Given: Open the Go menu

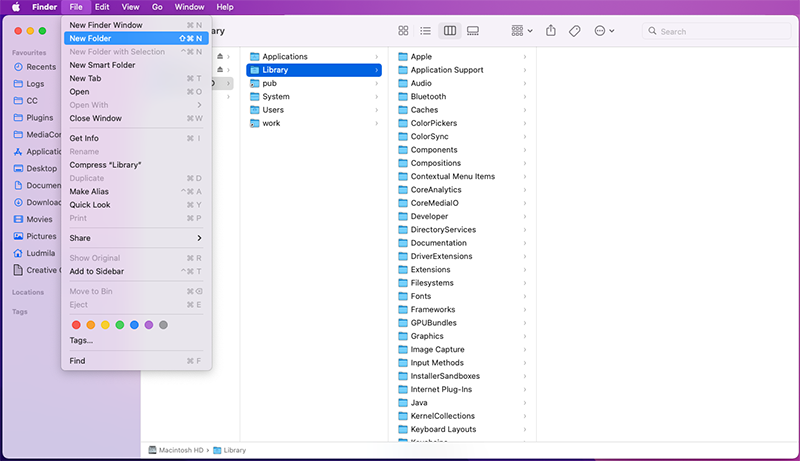Looking at the screenshot, I should (x=157, y=7).
